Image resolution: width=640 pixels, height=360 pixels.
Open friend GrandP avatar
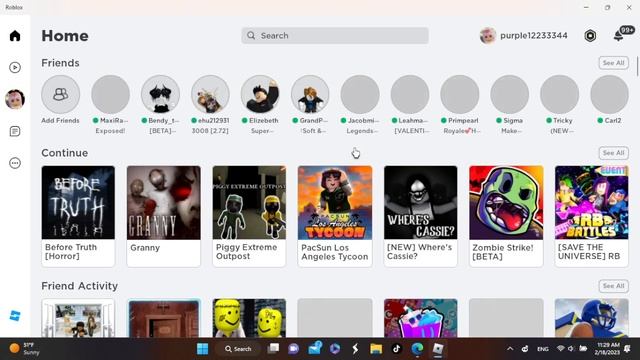point(310,94)
